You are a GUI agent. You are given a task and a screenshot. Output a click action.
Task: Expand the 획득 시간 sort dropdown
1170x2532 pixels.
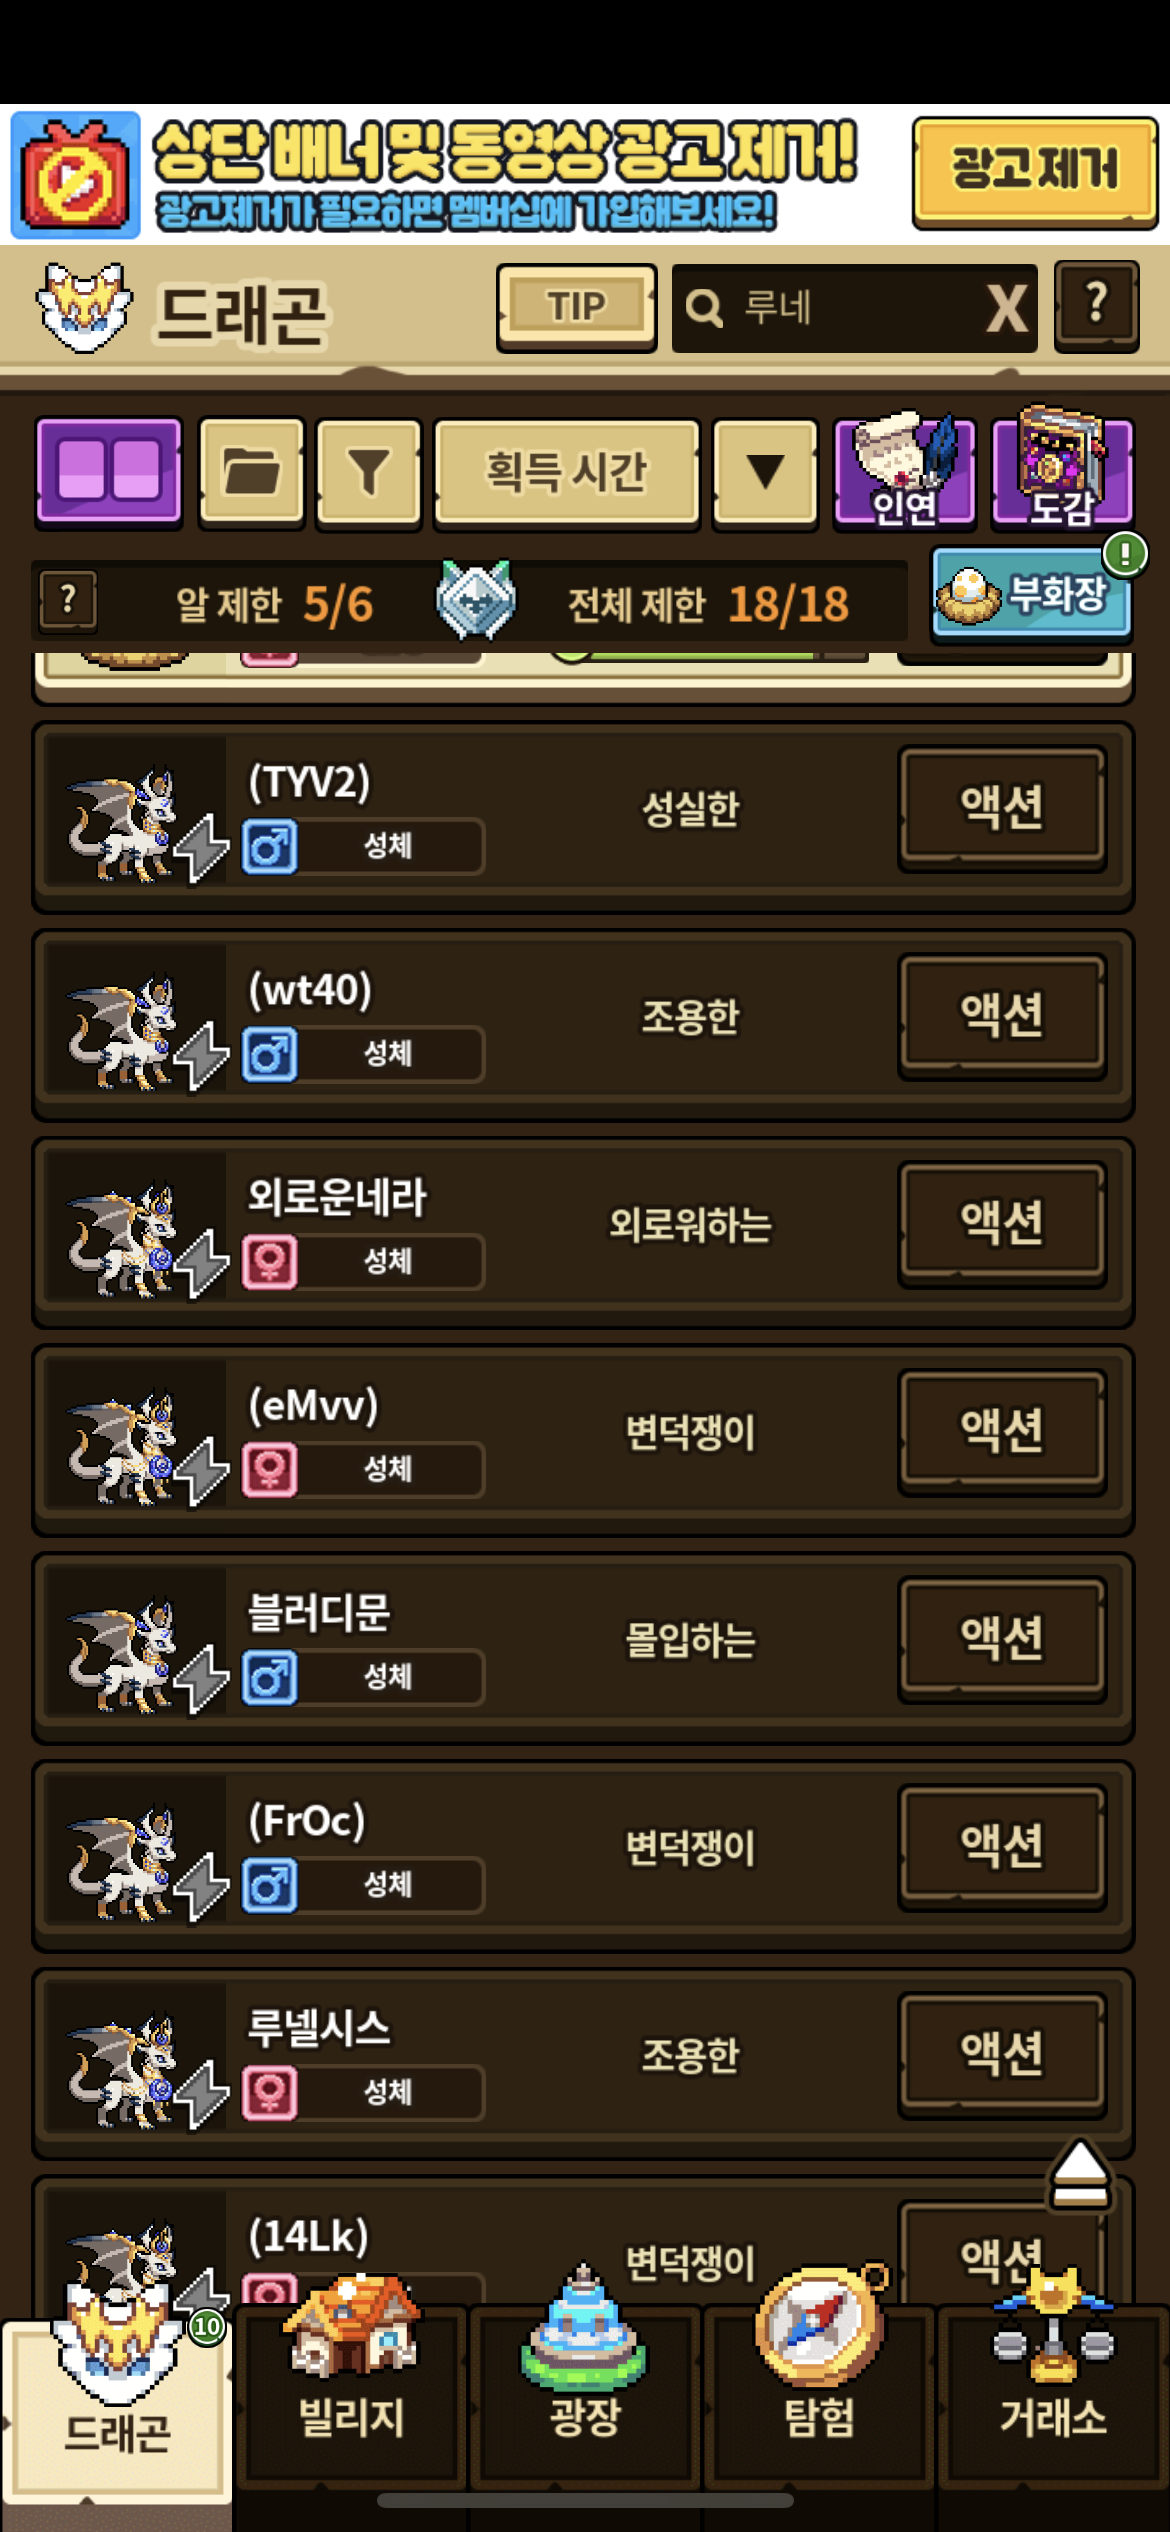(567, 472)
